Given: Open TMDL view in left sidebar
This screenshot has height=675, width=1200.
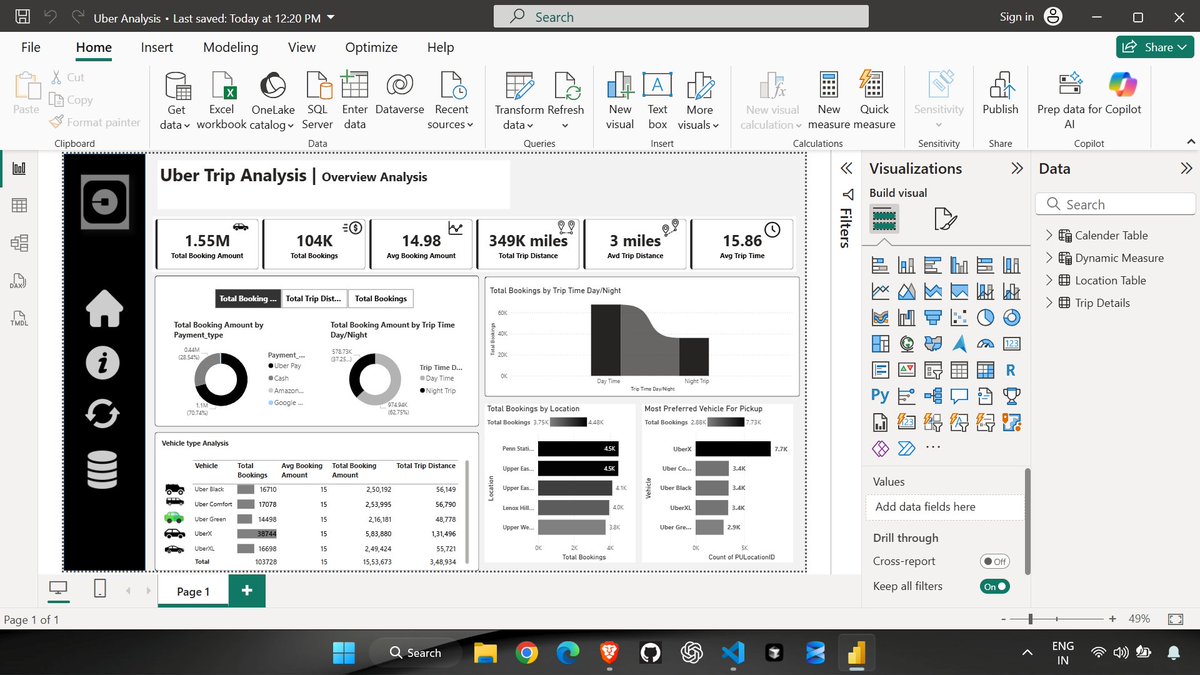Looking at the screenshot, I should [19, 319].
